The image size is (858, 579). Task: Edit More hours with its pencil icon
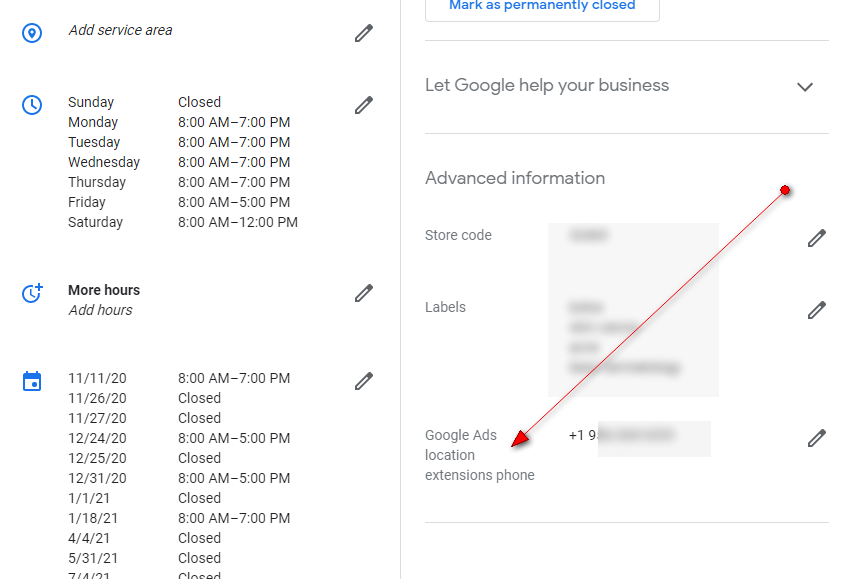[x=364, y=293]
